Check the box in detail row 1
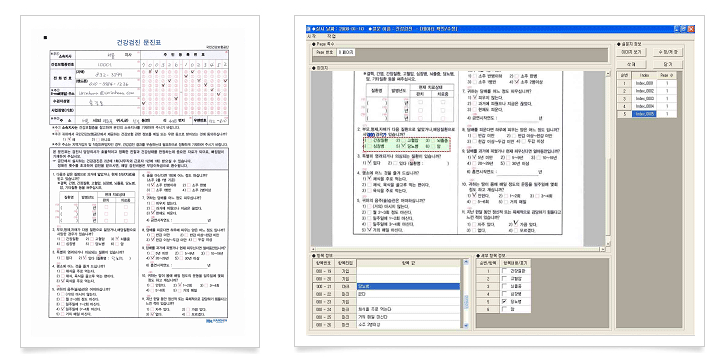The width and height of the screenshot is (727, 362). (x=504, y=271)
